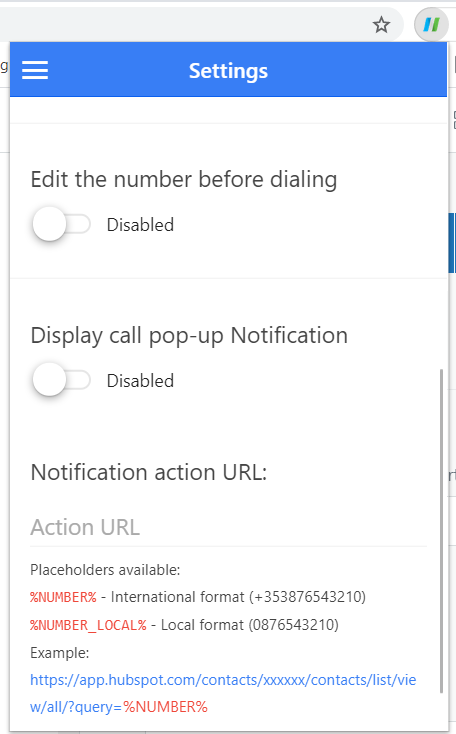Click the red %NUMBER% at end of example URL
456x734 pixels.
click(165, 706)
